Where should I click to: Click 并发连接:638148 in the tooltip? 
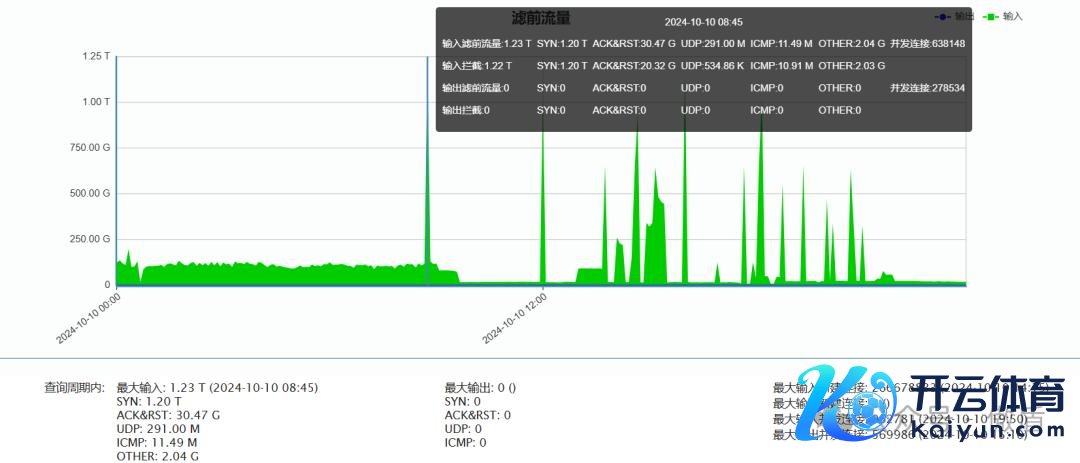(x=927, y=44)
